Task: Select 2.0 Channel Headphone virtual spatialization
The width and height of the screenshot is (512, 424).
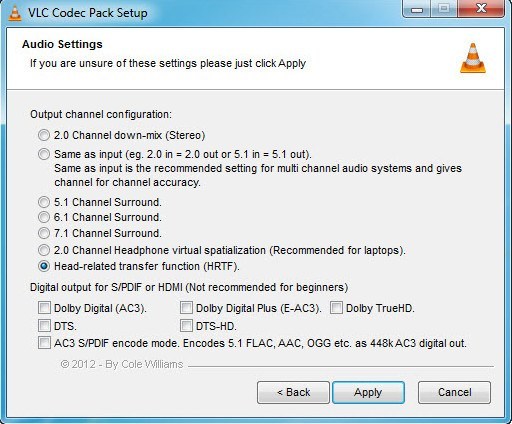Action: 44,250
